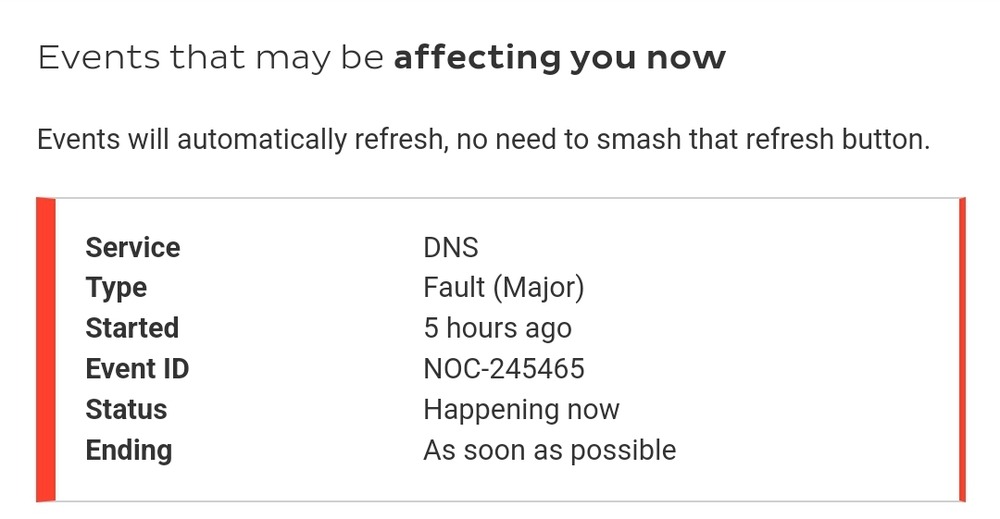The image size is (1000, 519).
Task: Click the "As soon as possible" ending value
Action: (549, 450)
